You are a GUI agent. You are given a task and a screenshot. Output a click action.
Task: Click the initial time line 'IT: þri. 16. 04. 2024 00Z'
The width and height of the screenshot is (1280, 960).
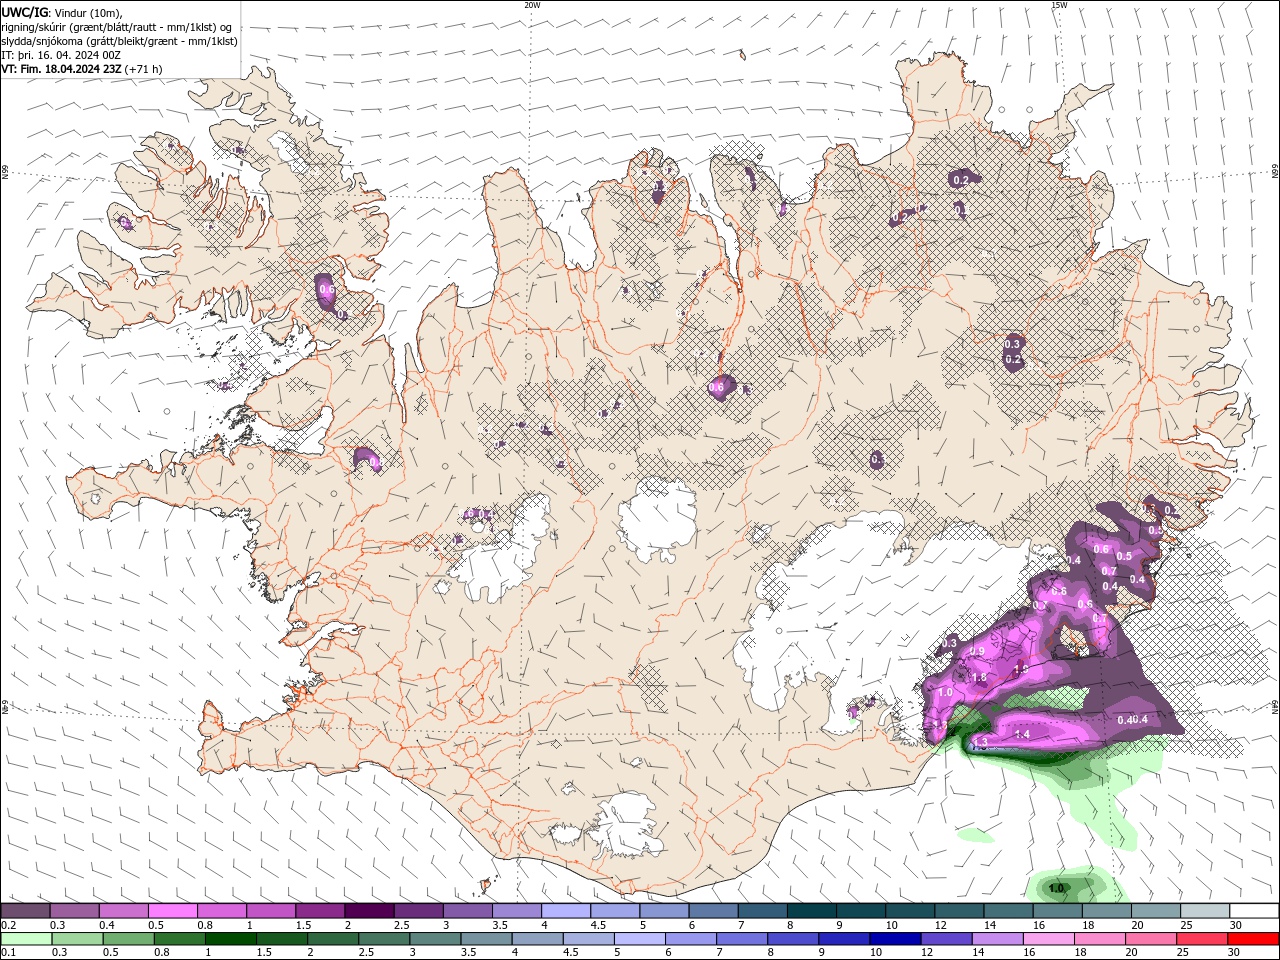(62, 55)
